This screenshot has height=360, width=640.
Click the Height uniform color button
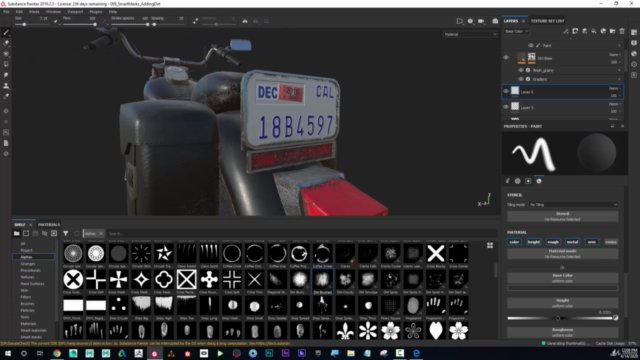562,303
